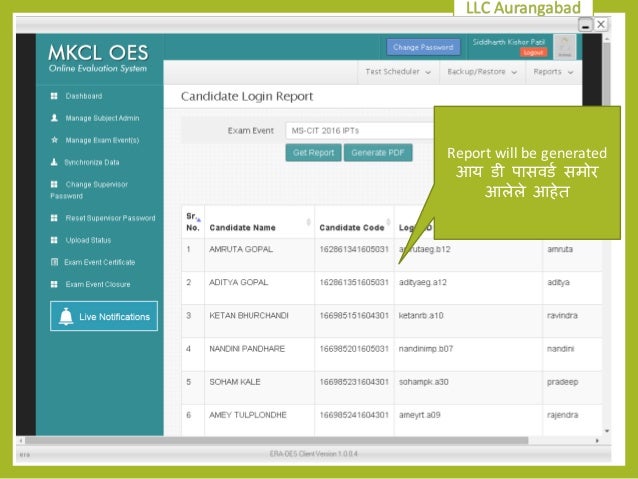Select Synchronize Data menu item
Viewport: 638px width, 479px height.
point(92,162)
